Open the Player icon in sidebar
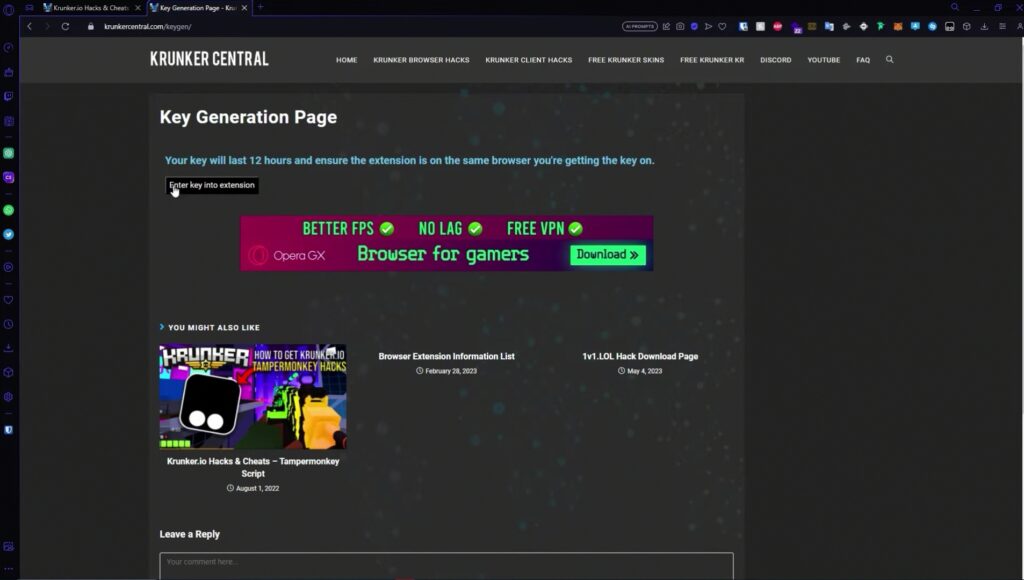 coord(8,267)
